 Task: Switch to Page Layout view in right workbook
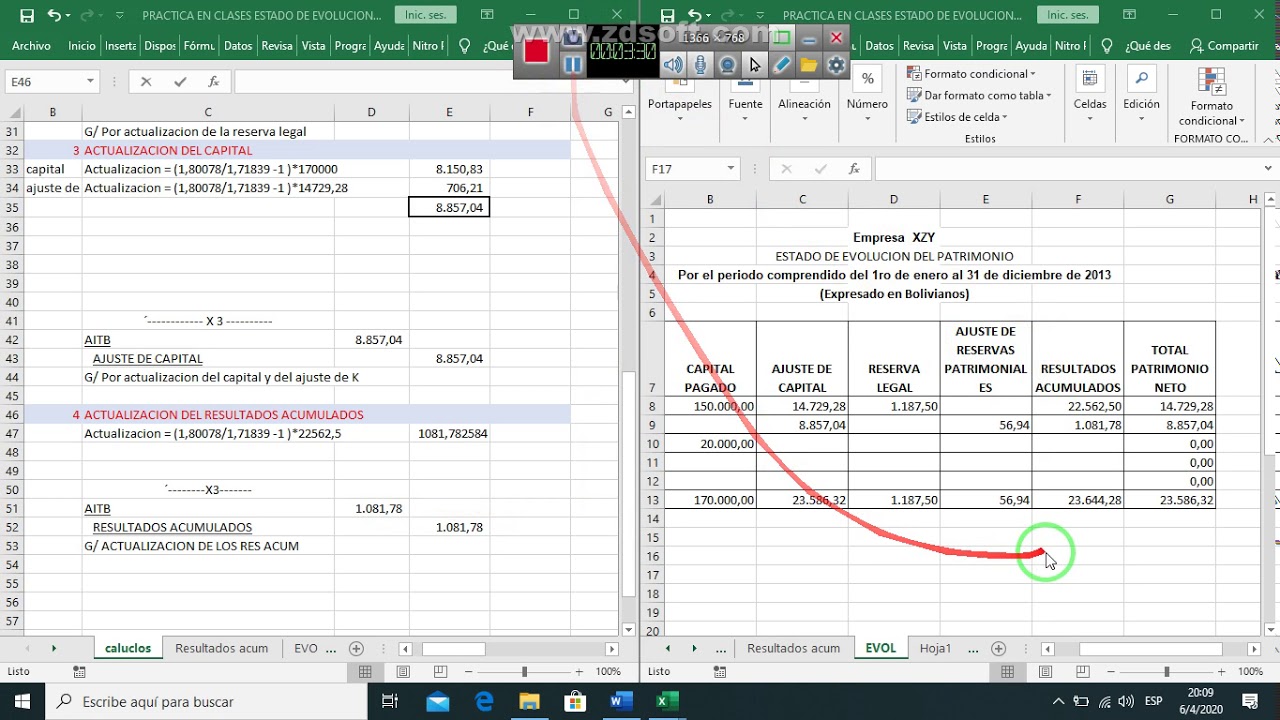(1045, 672)
